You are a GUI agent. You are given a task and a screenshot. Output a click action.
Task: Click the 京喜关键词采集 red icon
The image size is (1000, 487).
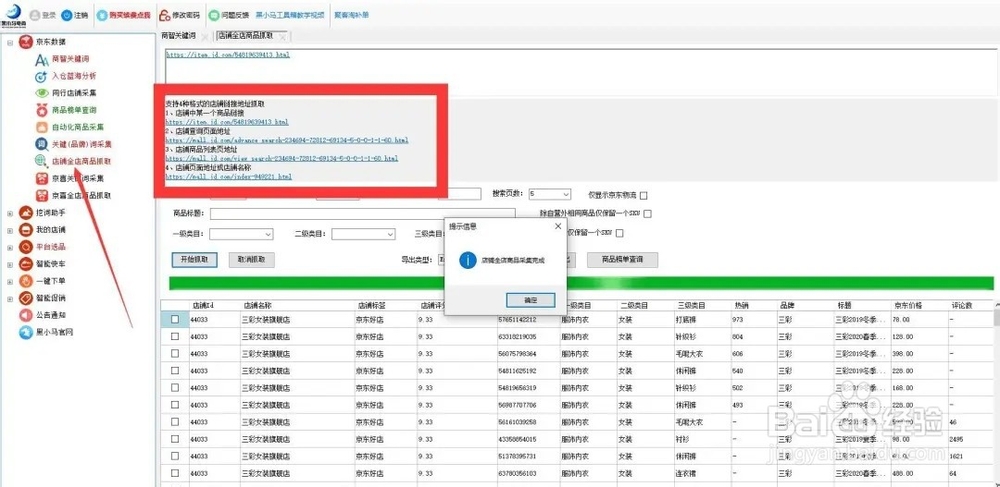point(41,178)
